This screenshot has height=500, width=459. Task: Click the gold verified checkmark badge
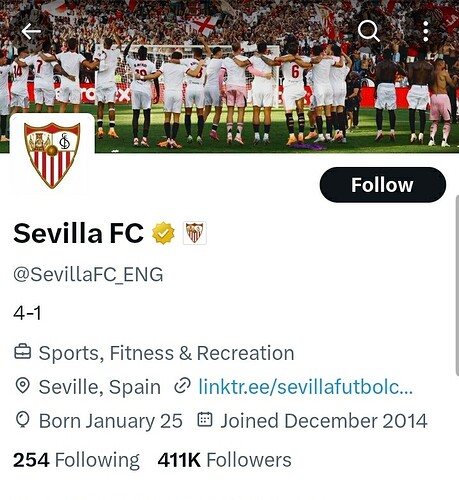click(163, 233)
